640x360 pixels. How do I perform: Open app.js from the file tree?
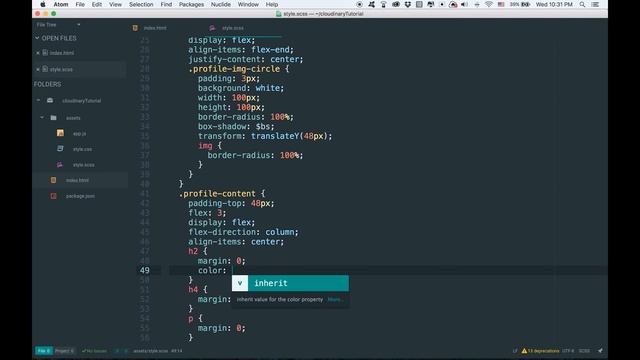pos(80,133)
